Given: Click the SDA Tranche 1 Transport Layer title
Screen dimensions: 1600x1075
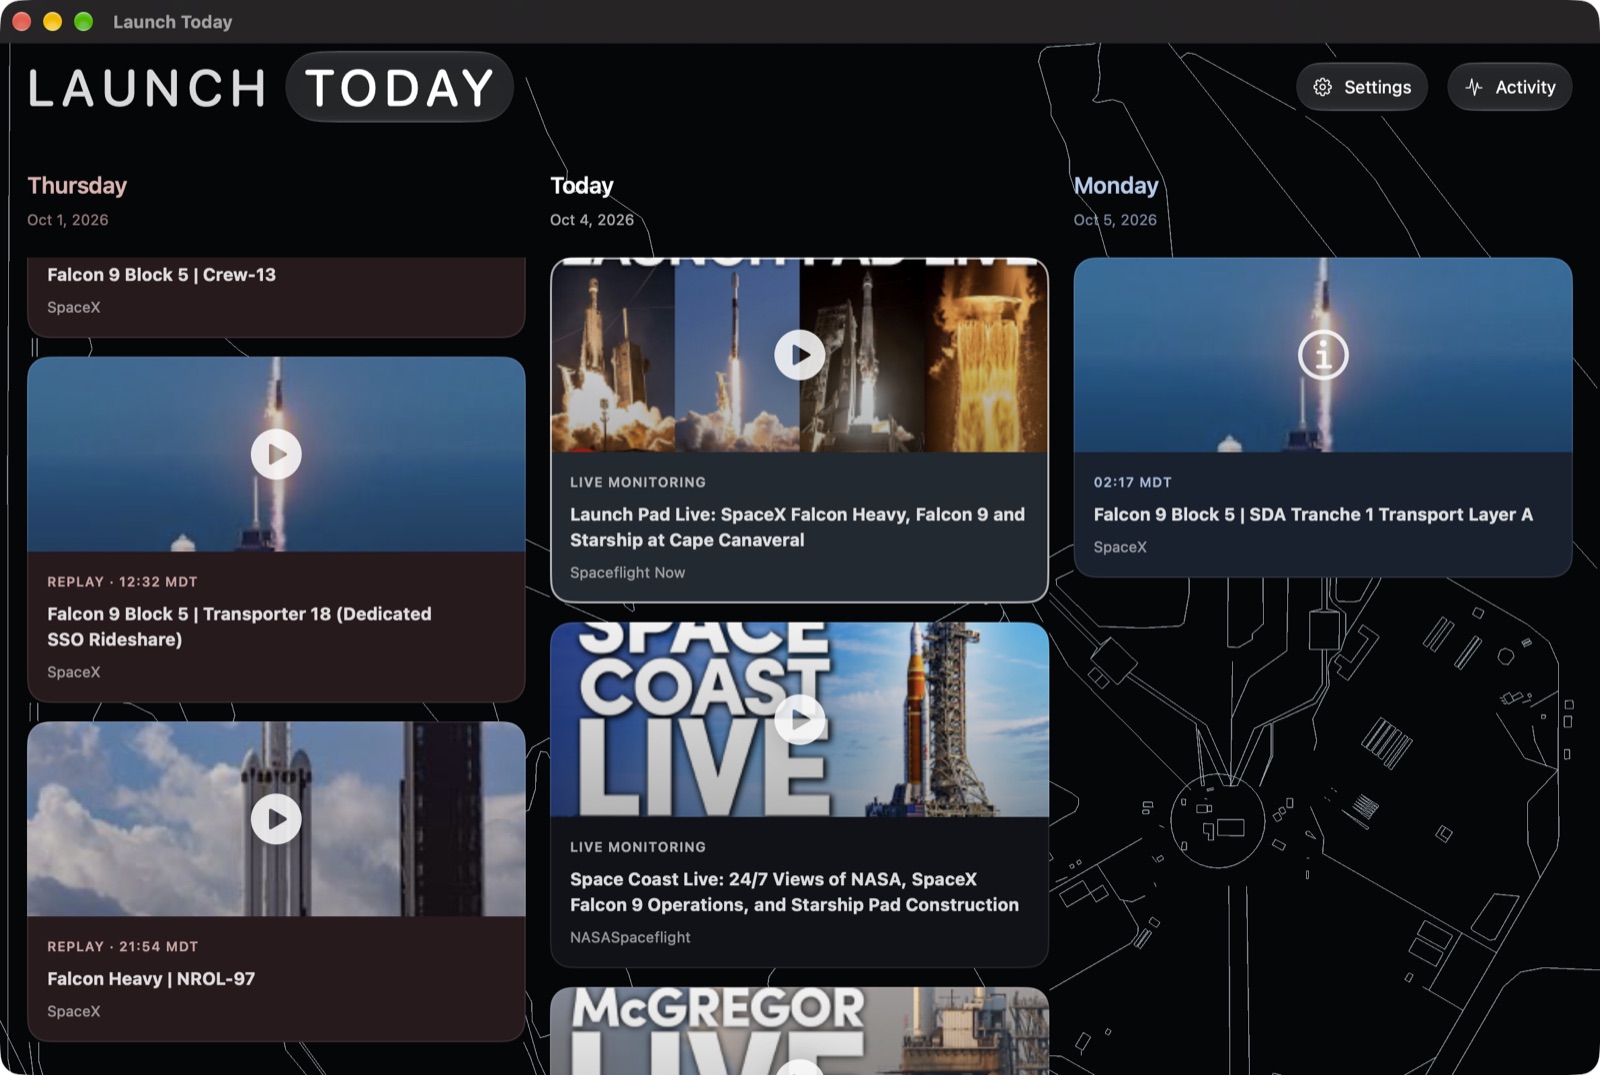Looking at the screenshot, I should [x=1313, y=514].
